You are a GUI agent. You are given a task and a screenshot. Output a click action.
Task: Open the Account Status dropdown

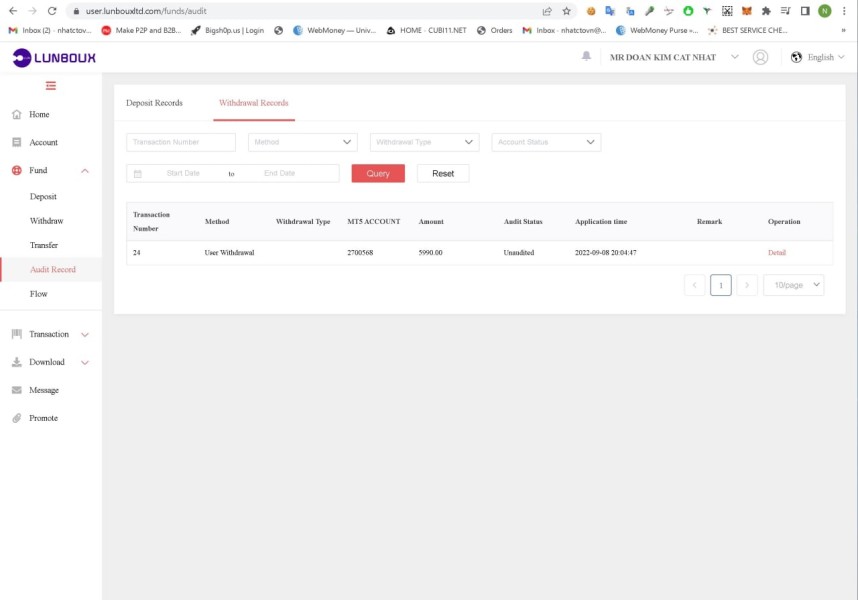tap(546, 142)
